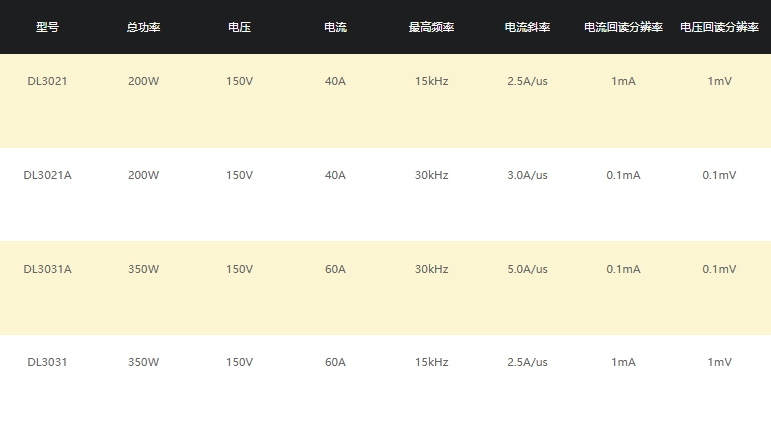The image size is (771, 428).
Task: Open the DL3031A model entry
Action: click(47, 269)
